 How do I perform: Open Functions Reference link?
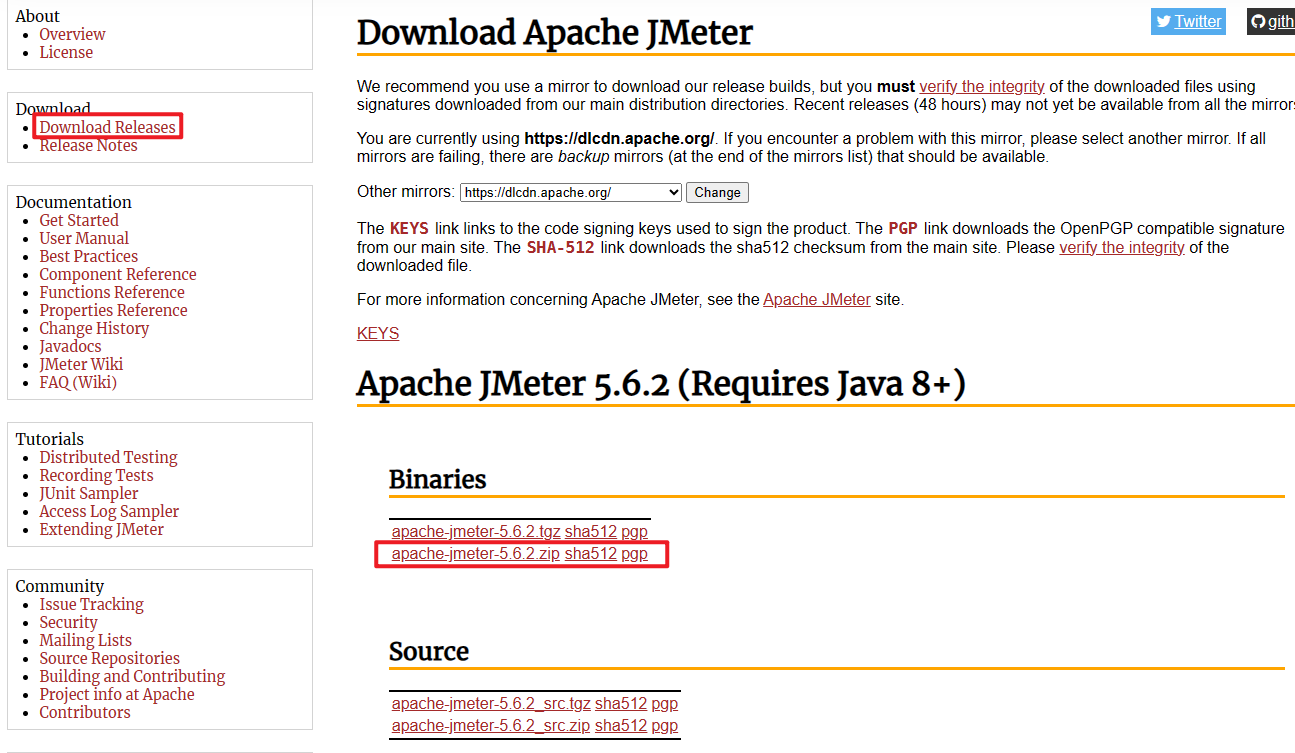[x=112, y=292]
